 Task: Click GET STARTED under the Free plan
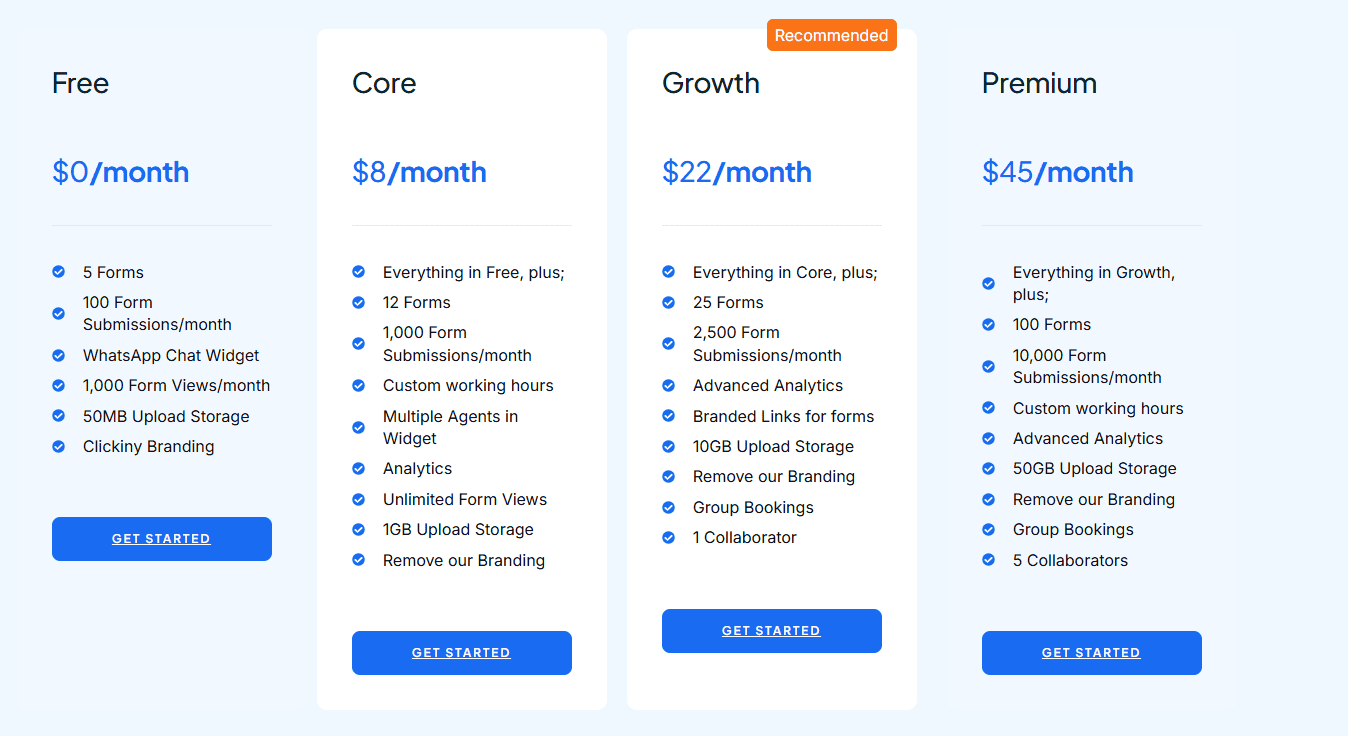tap(161, 538)
